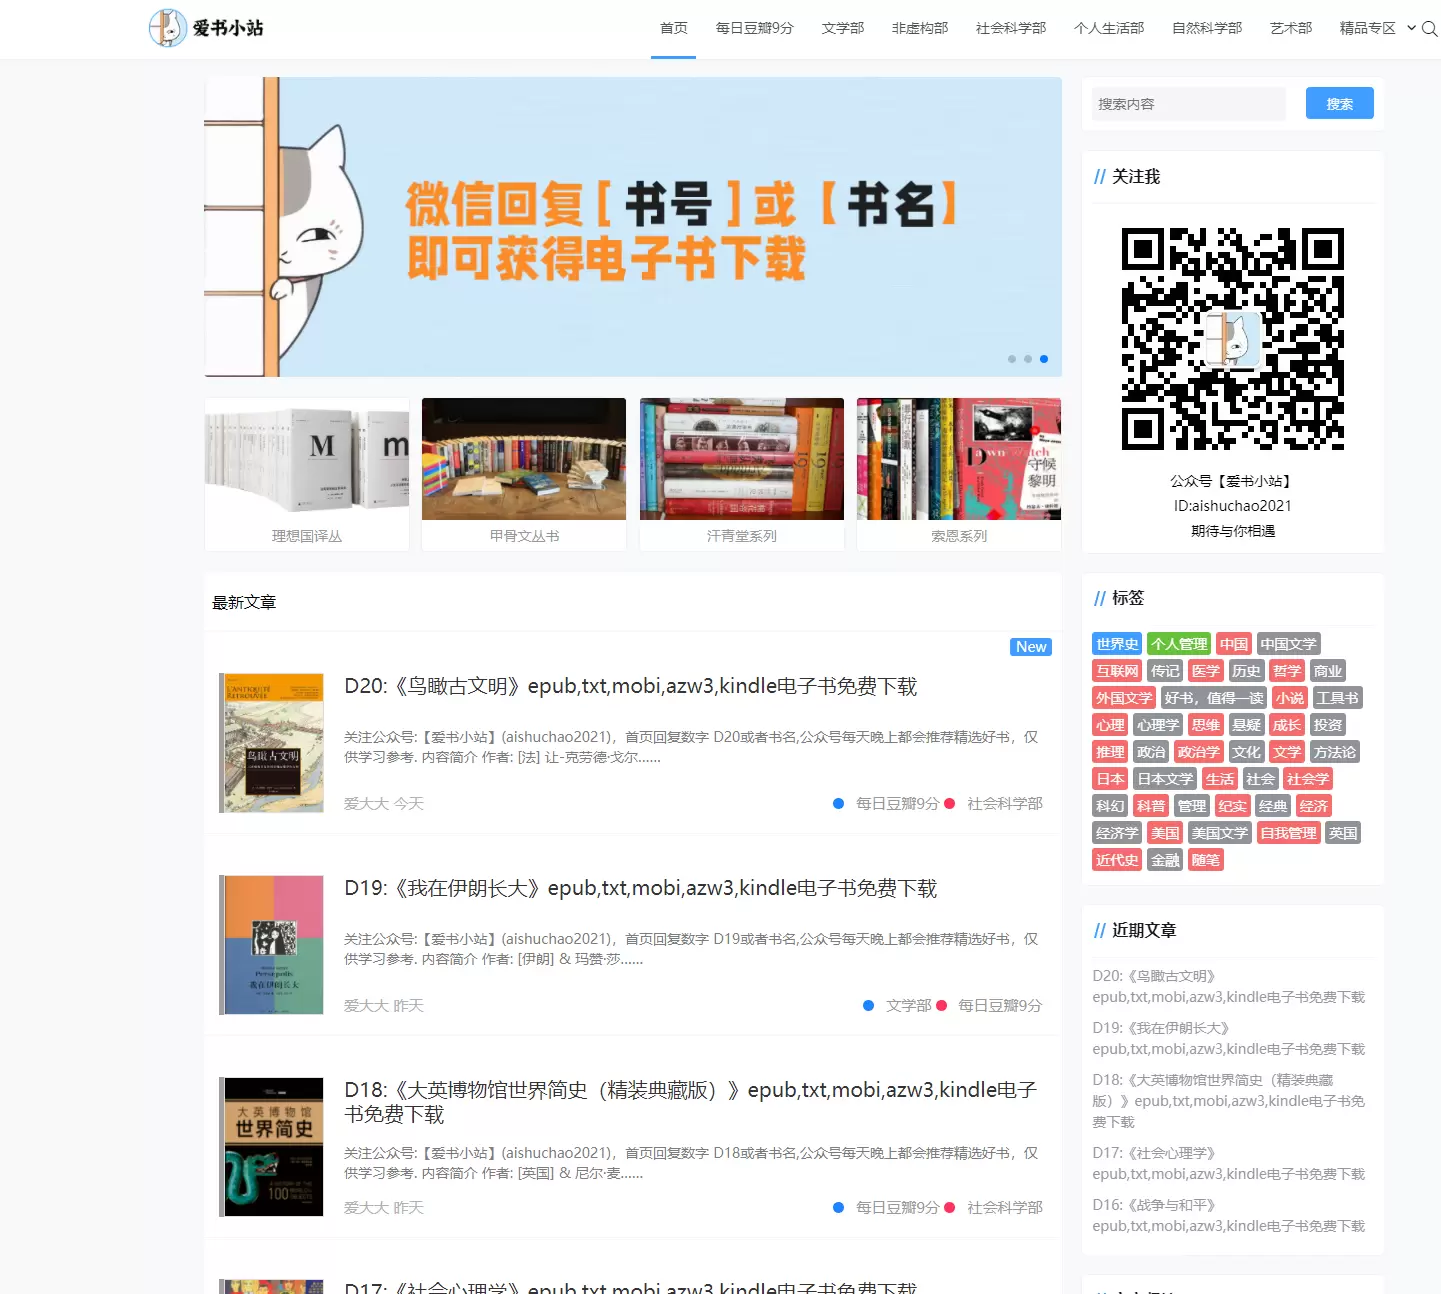
Task: Select the 心理学 tag
Action: pos(1158,725)
